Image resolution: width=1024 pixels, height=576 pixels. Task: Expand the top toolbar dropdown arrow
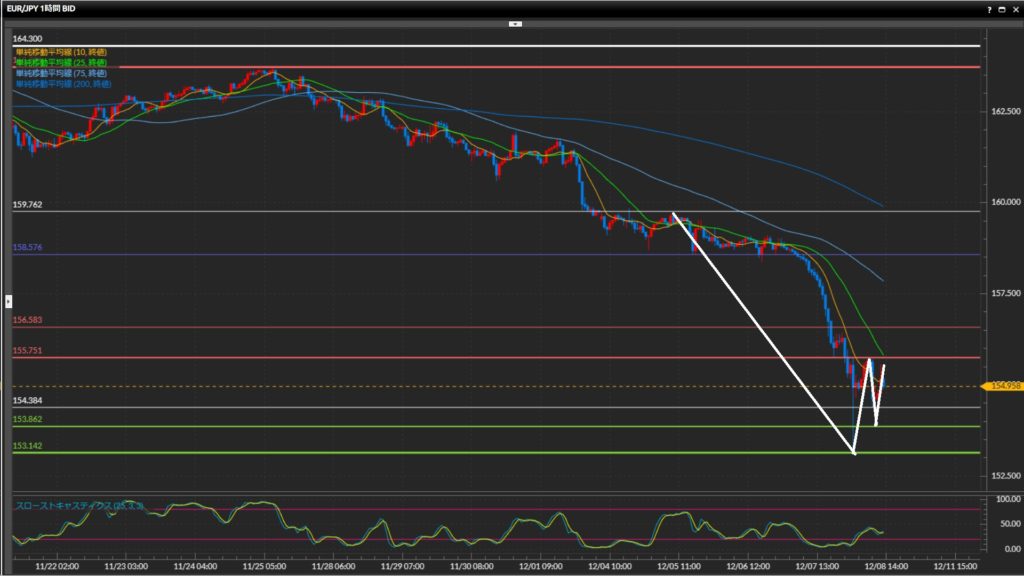coord(515,22)
